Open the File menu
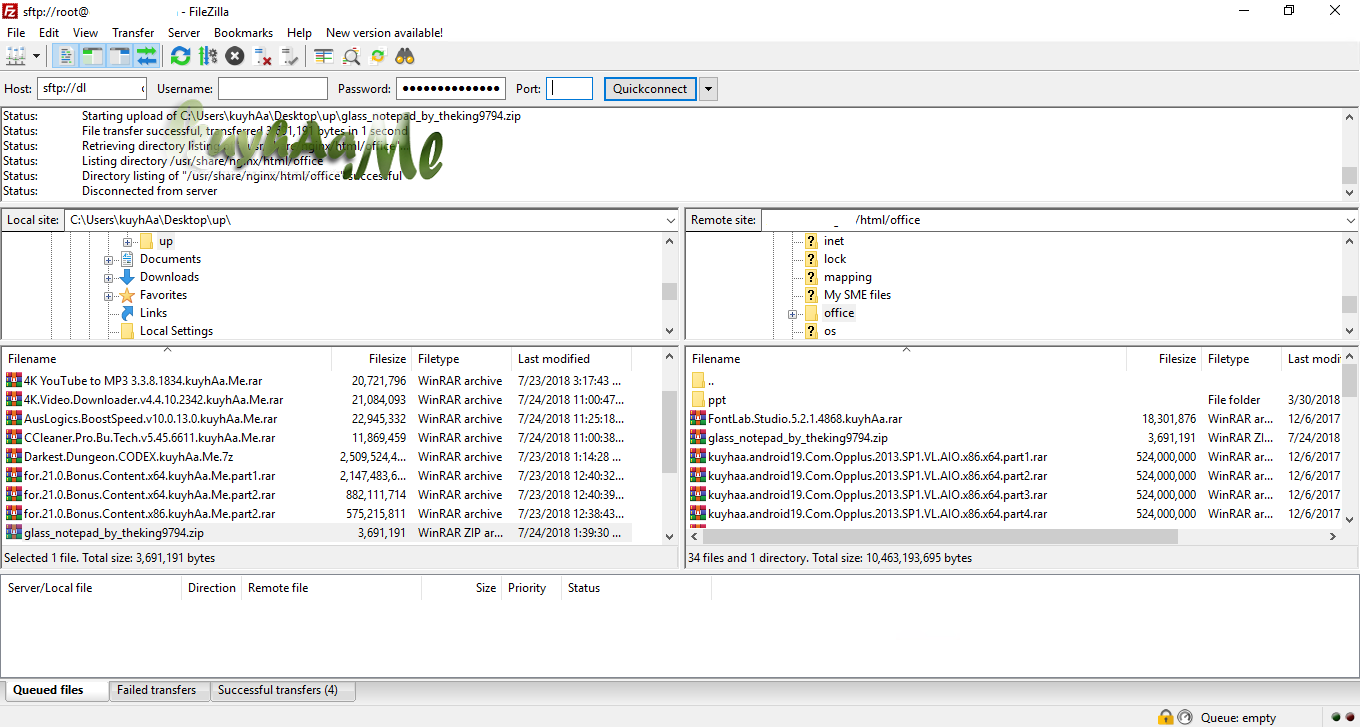This screenshot has height=727, width=1360. [x=16, y=32]
